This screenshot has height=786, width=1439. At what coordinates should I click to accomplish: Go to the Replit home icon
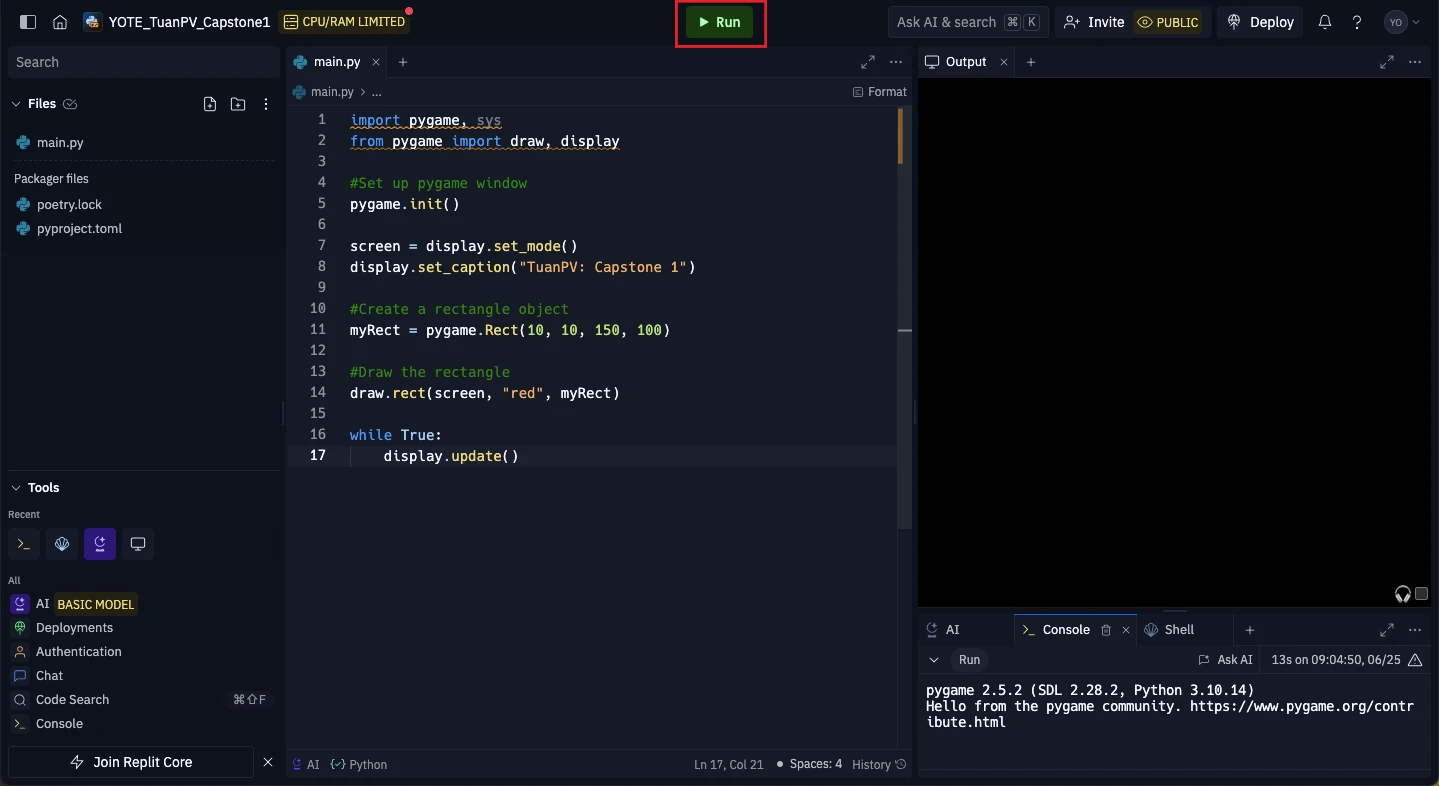60,22
